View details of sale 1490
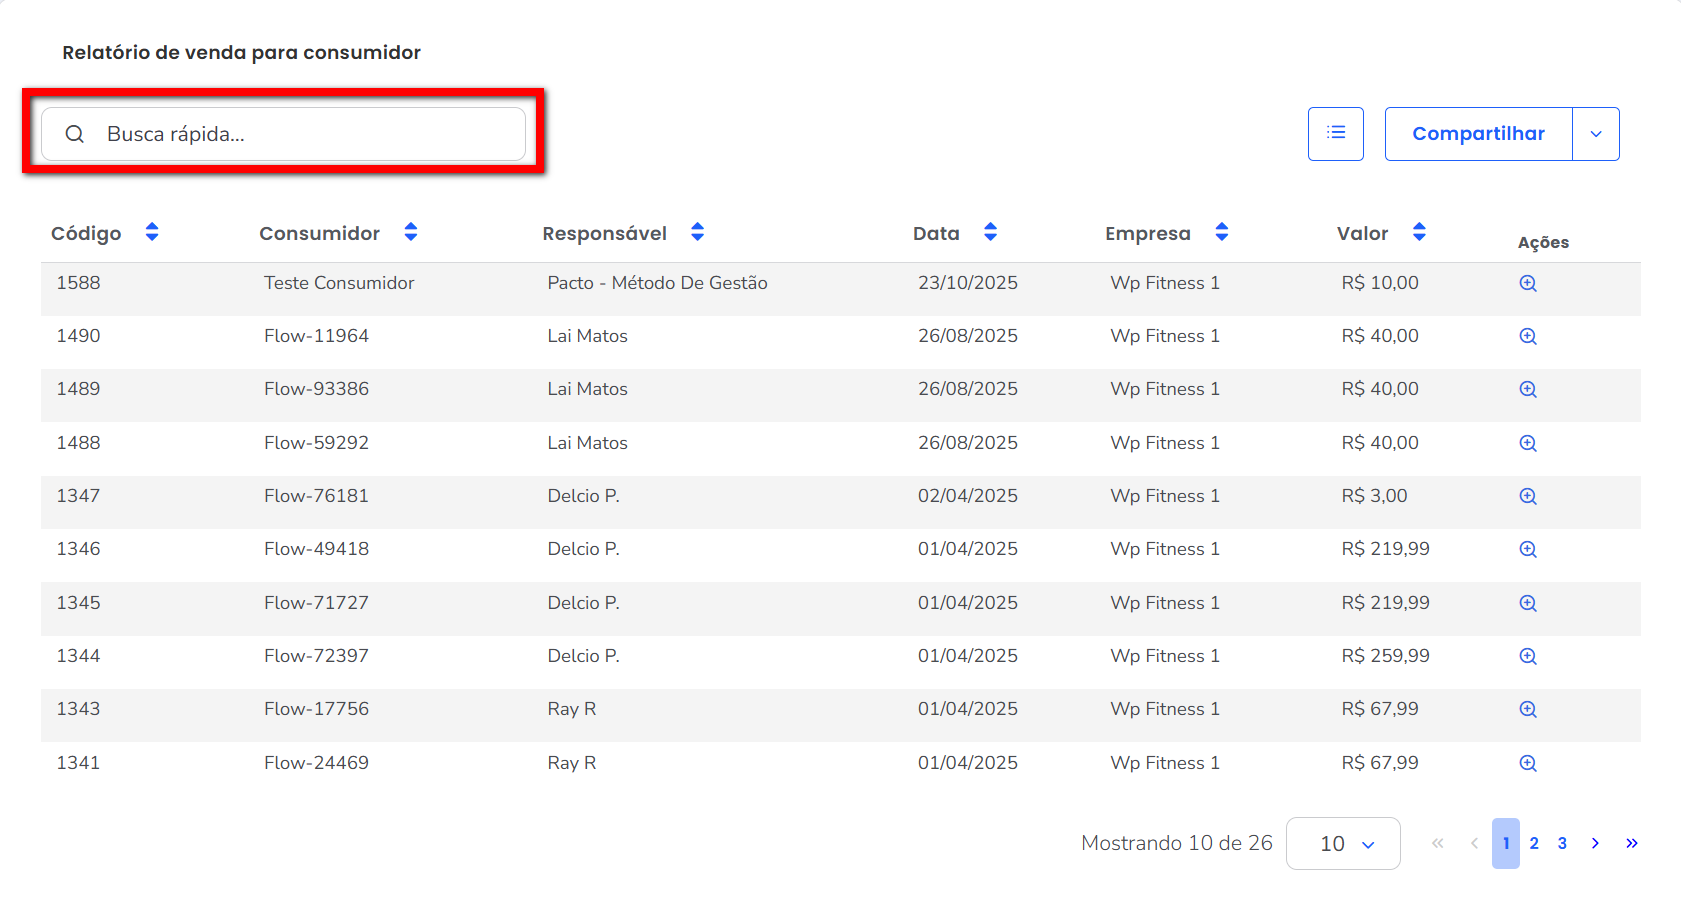The image size is (1681, 906). pyautogui.click(x=1528, y=336)
